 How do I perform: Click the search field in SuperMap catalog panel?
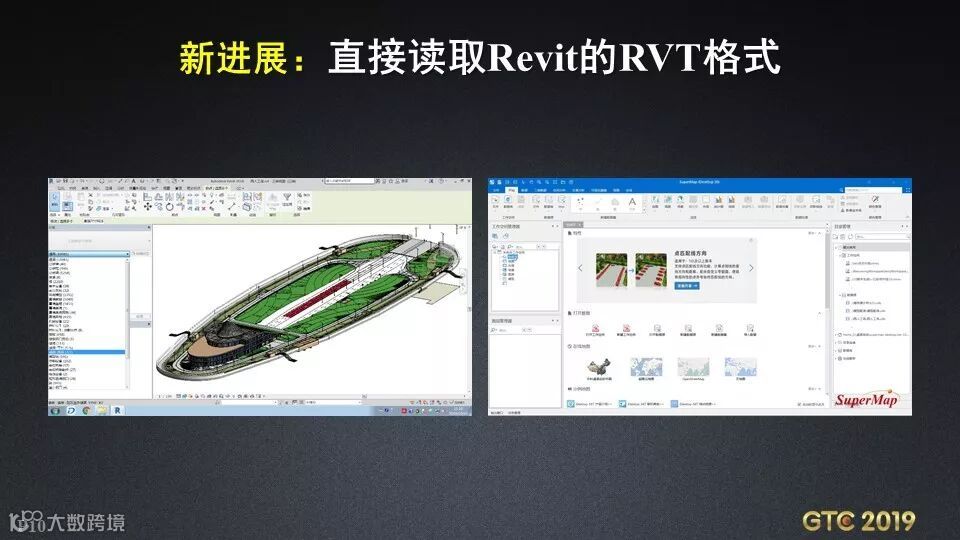(883, 236)
